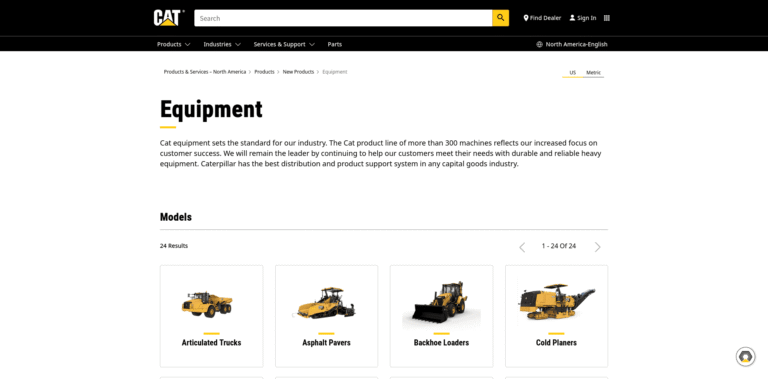The width and height of the screenshot is (768, 379).
Task: Click the Cold Planers title
Action: click(556, 343)
